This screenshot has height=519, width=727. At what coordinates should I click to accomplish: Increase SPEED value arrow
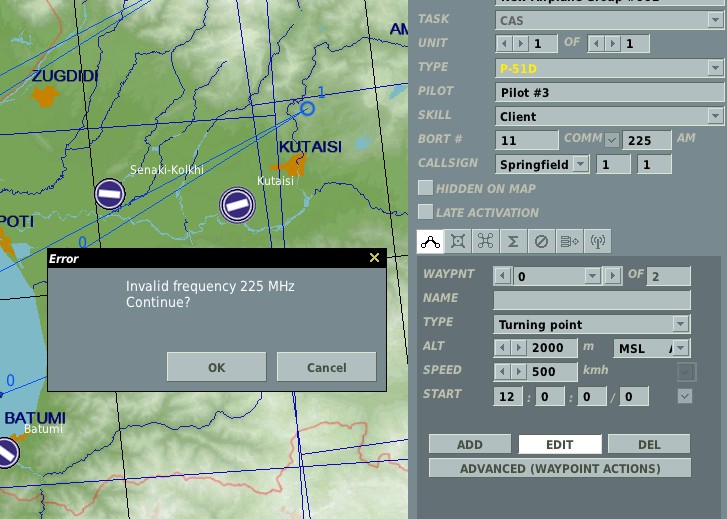tap(518, 371)
